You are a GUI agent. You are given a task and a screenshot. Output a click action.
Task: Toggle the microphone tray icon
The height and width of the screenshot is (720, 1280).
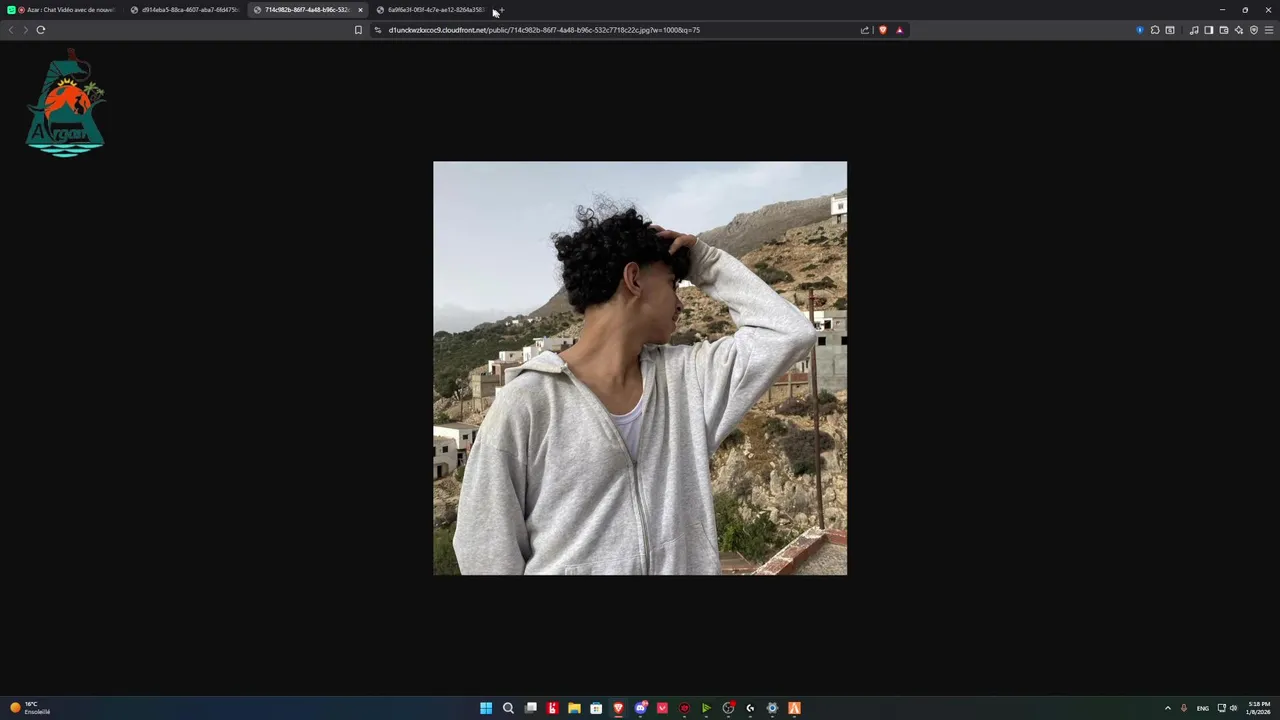pyautogui.click(x=1184, y=708)
